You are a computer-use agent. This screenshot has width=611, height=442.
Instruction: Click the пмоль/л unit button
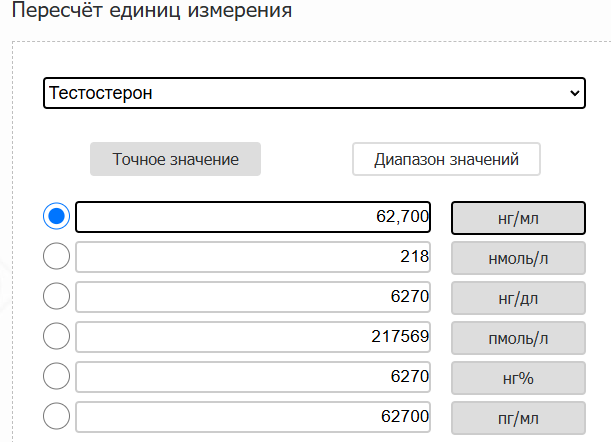tap(518, 338)
